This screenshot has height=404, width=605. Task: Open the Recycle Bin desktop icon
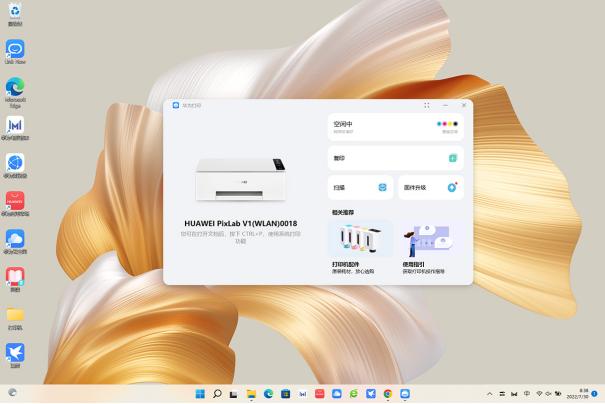pos(15,14)
